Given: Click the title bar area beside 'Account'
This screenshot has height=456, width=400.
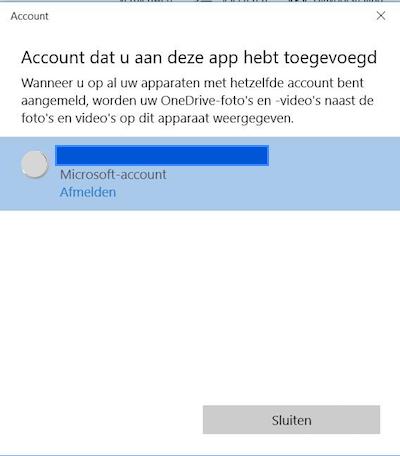Looking at the screenshot, I should tap(210, 16).
